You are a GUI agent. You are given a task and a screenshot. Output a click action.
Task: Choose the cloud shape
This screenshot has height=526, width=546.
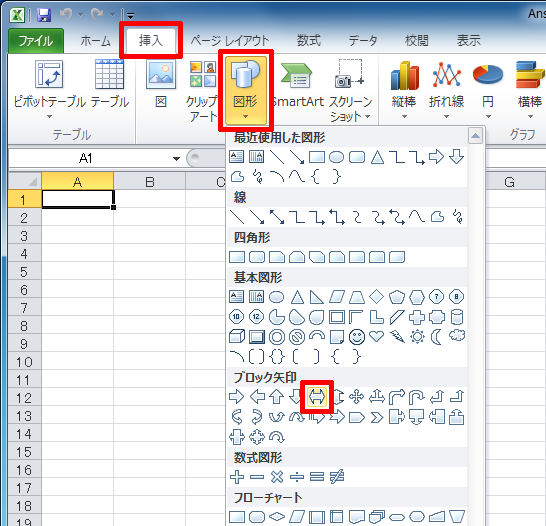(457, 336)
